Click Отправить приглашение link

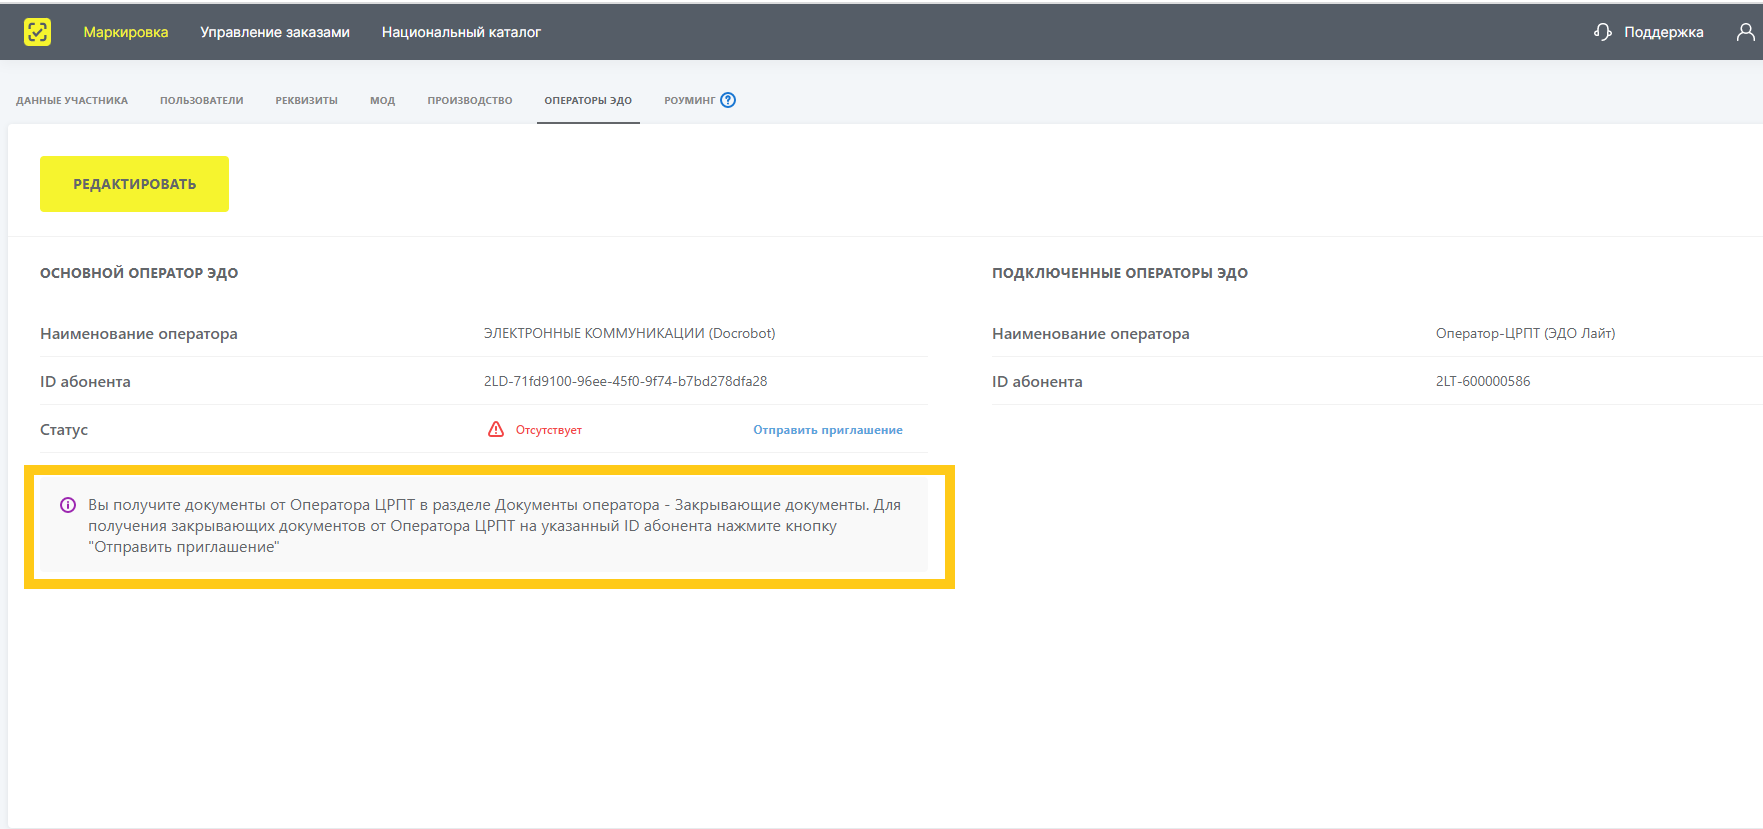pyautogui.click(x=828, y=430)
